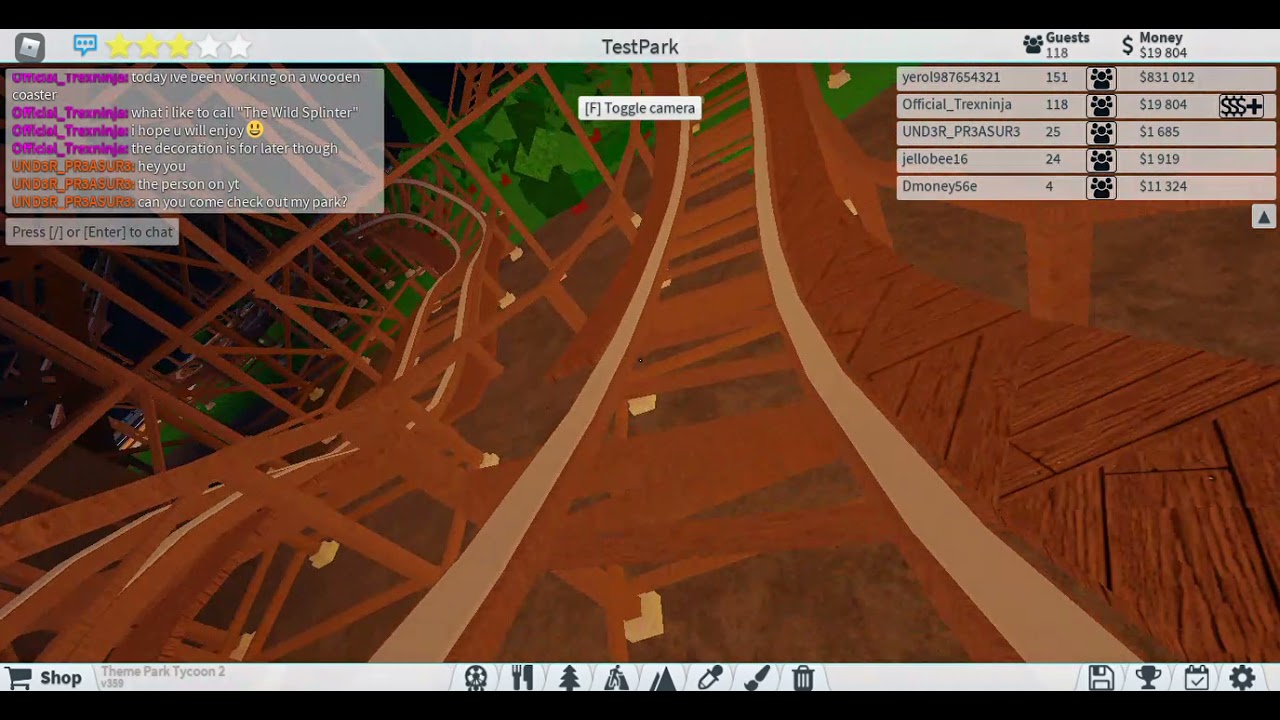The height and width of the screenshot is (720, 1280).
Task: Click the $831 012 money value
Action: tap(1166, 77)
